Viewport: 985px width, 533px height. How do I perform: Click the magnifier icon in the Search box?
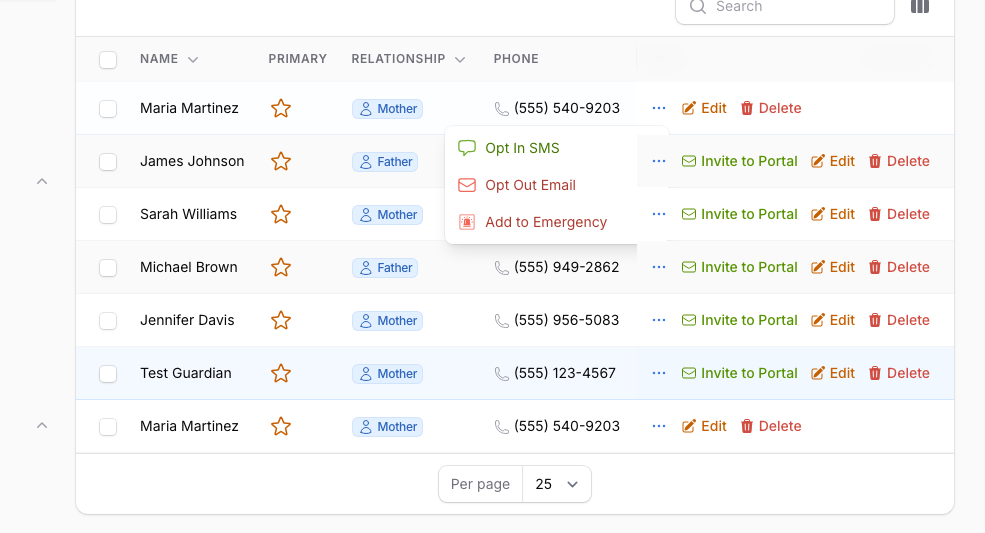point(697,6)
